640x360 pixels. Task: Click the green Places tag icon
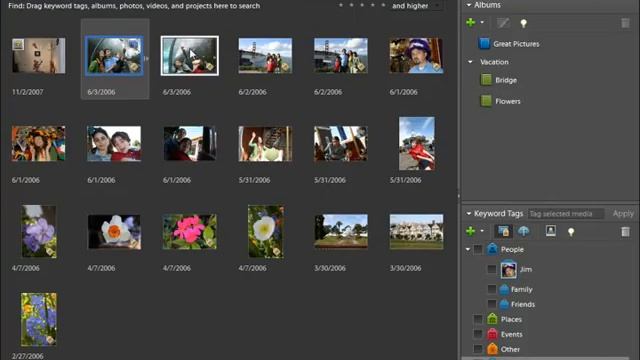tap(492, 318)
